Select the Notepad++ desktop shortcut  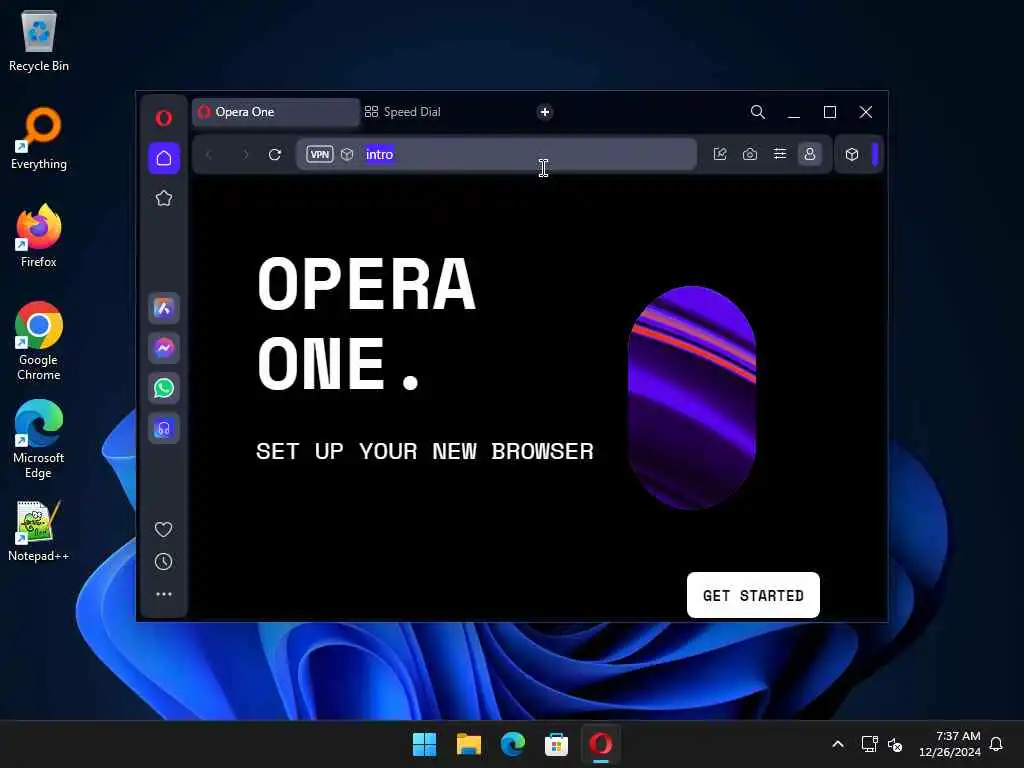39,531
